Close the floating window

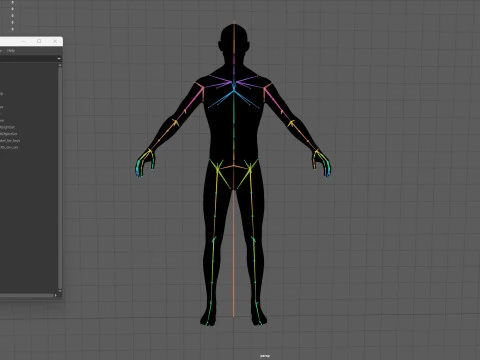click(55, 41)
